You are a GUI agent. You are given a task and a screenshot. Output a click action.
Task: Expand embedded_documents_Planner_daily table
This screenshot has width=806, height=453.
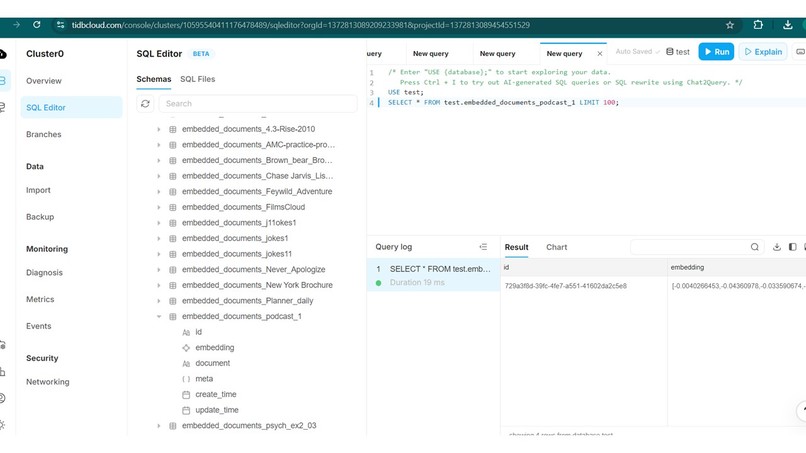point(159,301)
